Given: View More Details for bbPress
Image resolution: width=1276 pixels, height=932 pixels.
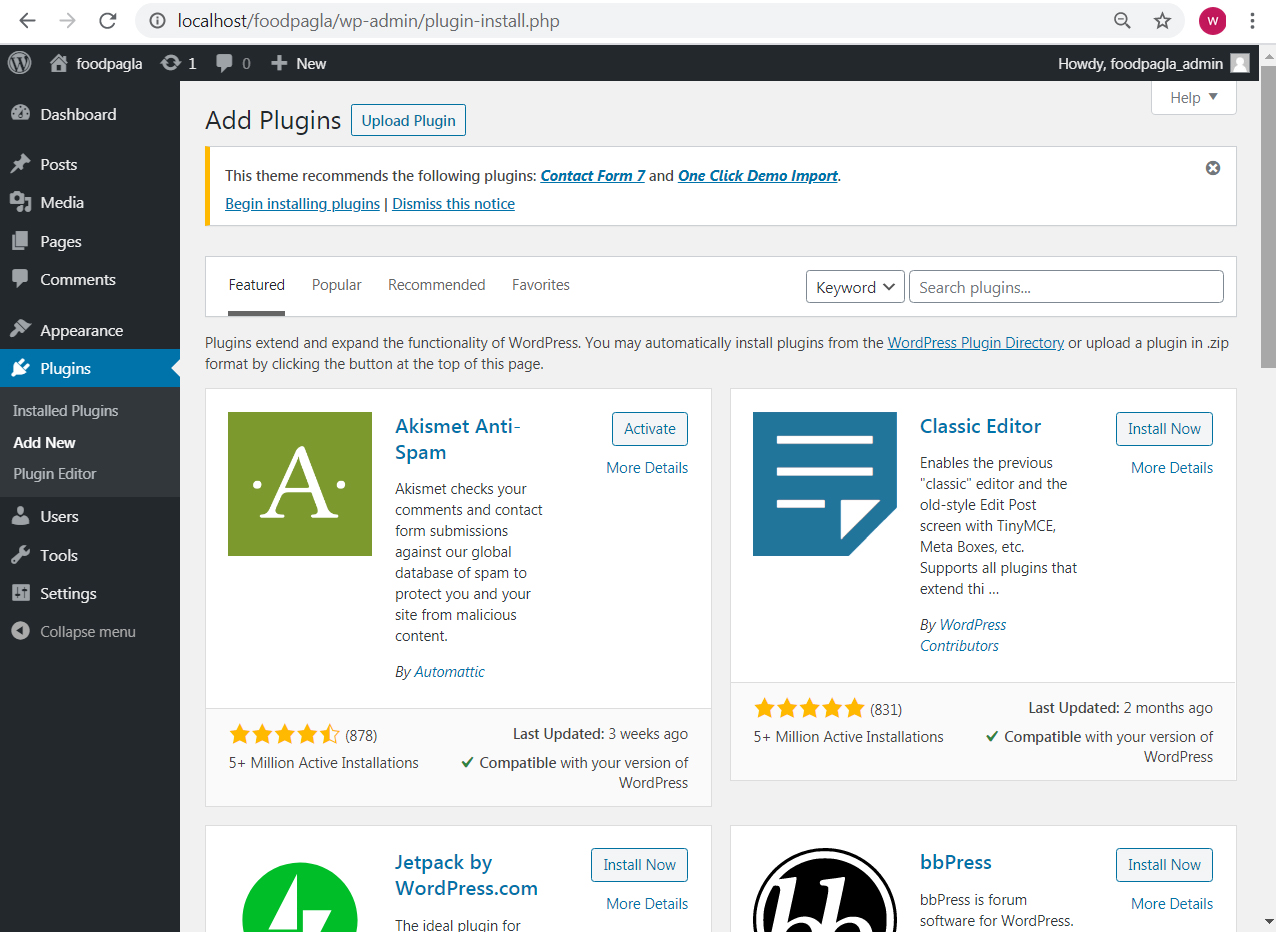Looking at the screenshot, I should pyautogui.click(x=1172, y=903).
